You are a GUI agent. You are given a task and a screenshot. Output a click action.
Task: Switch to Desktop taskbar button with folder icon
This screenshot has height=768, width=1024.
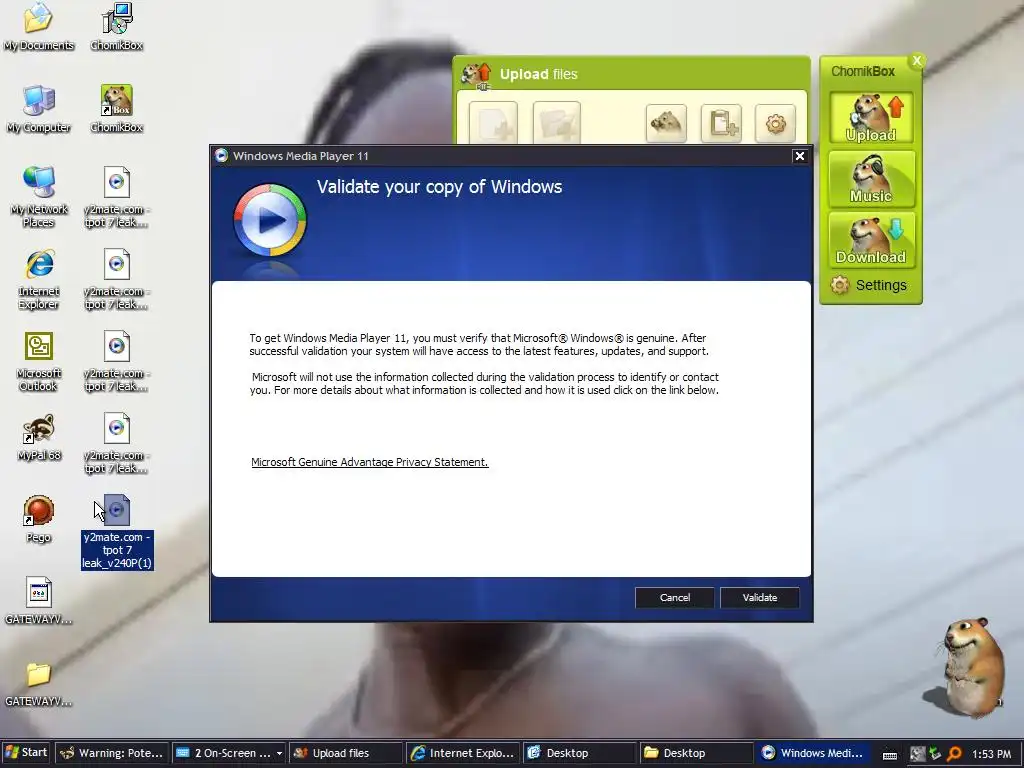click(x=696, y=753)
